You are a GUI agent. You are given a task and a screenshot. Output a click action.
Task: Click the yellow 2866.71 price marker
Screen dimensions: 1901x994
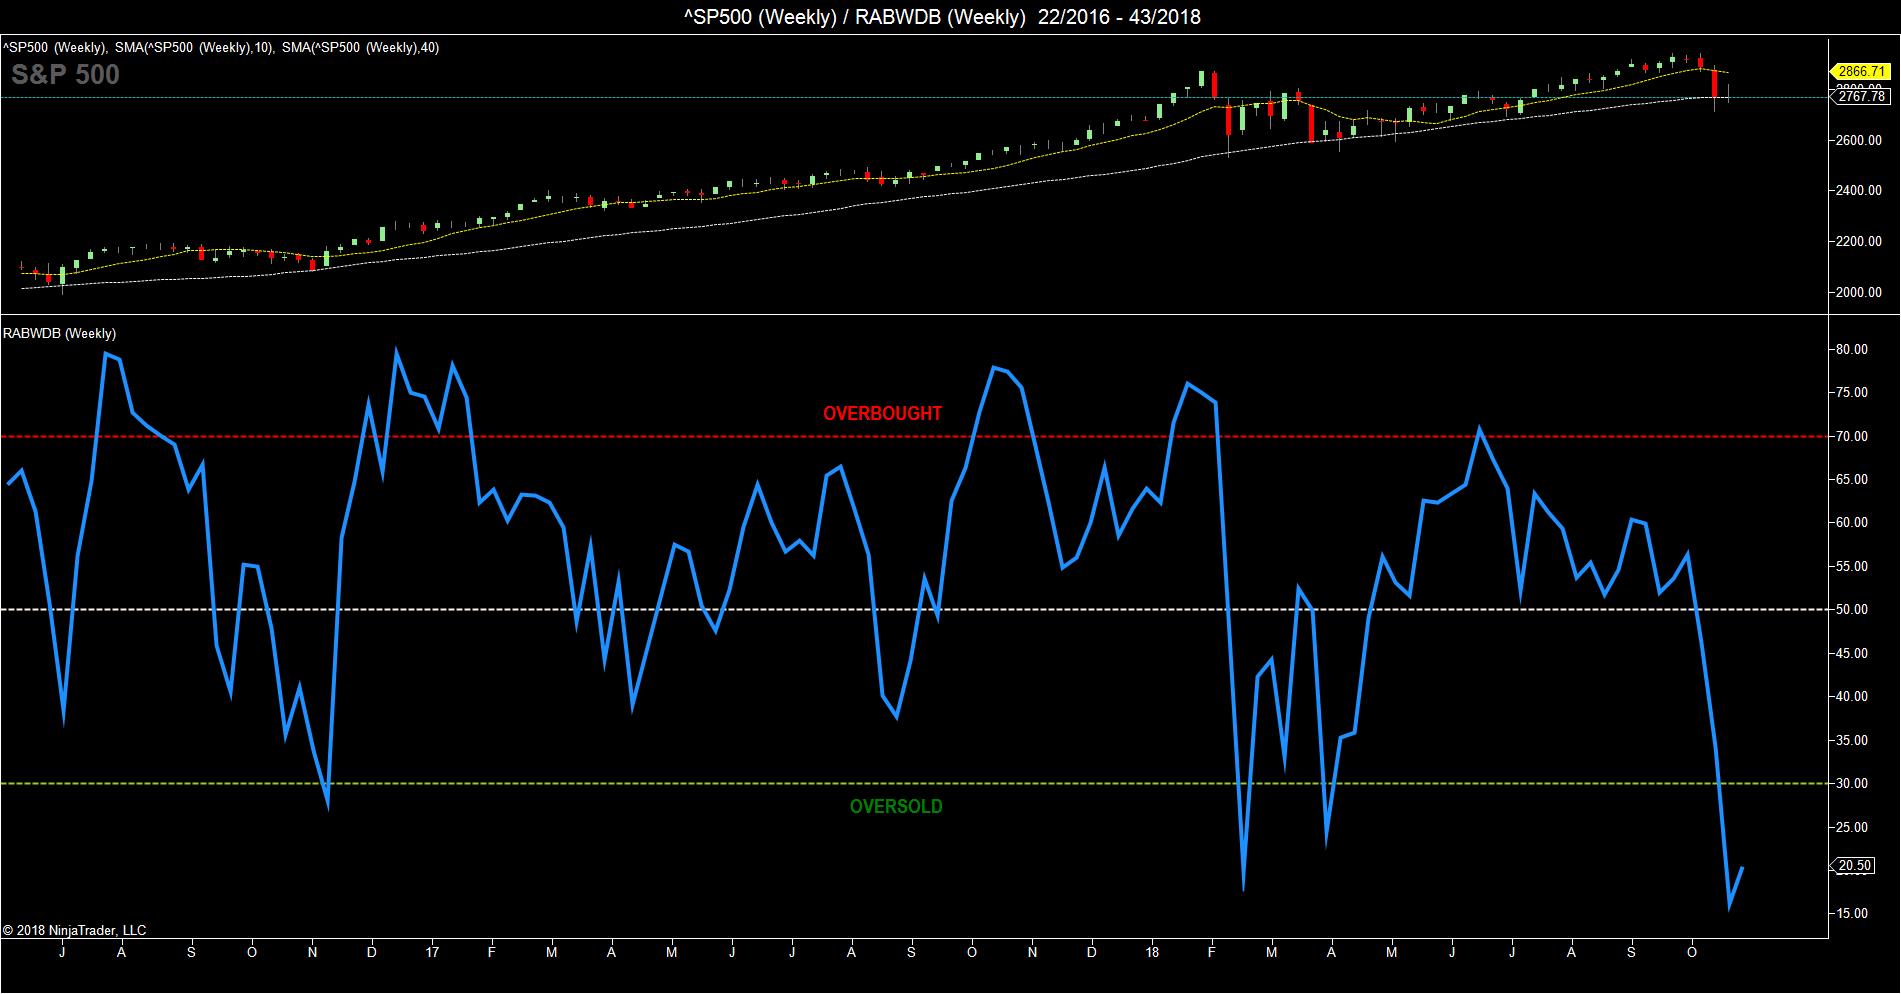point(1863,71)
